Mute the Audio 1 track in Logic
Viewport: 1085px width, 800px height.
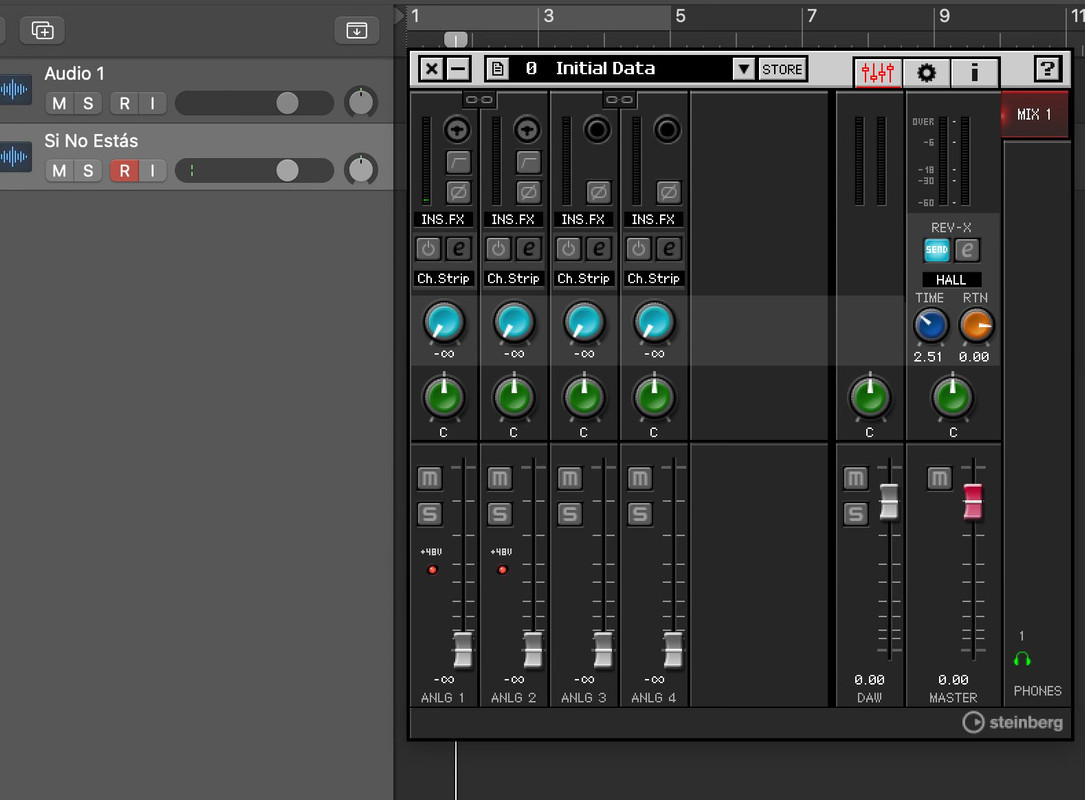pos(60,103)
